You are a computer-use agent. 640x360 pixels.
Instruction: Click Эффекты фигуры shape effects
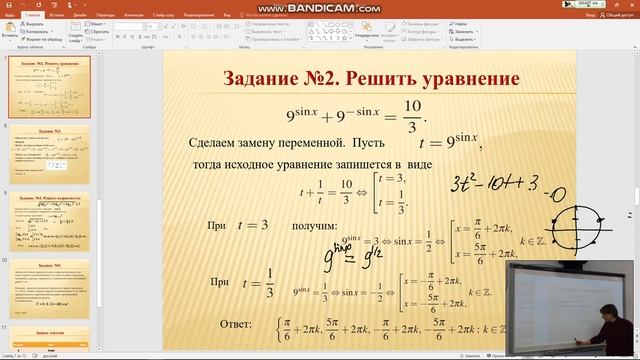point(421,39)
